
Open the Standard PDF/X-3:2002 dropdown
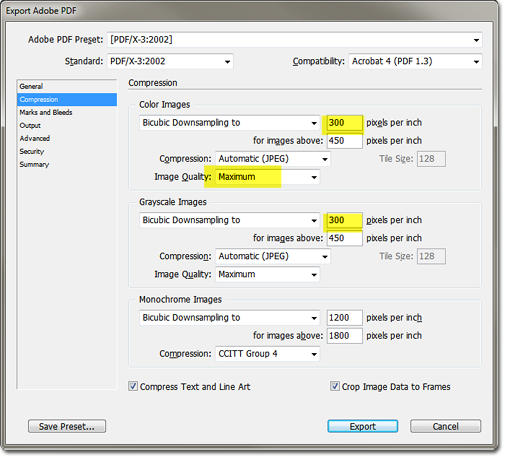tap(170, 61)
